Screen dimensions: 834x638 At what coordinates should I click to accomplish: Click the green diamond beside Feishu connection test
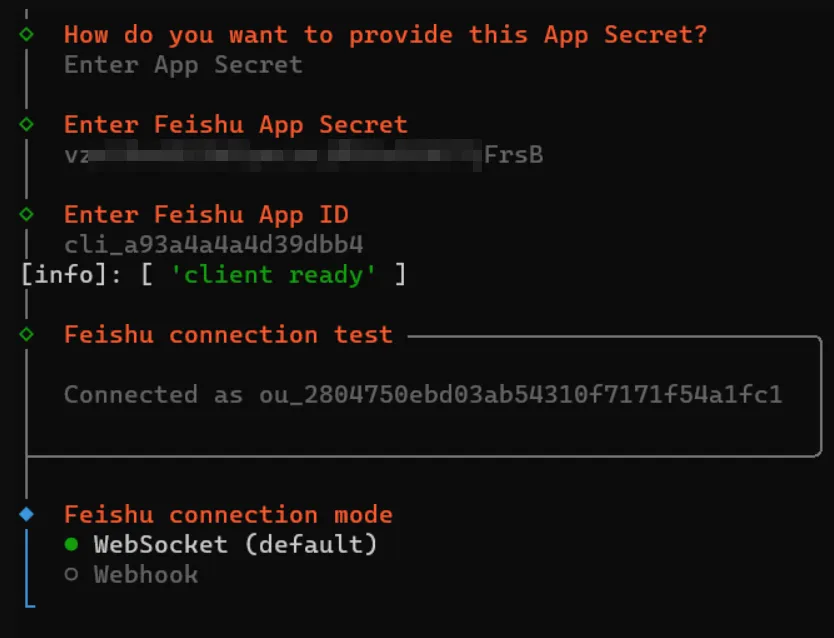[26, 334]
